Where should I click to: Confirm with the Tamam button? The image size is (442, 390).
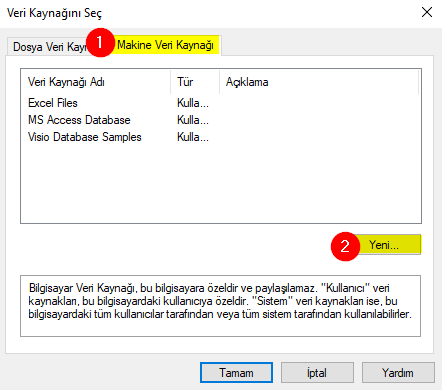point(236,373)
